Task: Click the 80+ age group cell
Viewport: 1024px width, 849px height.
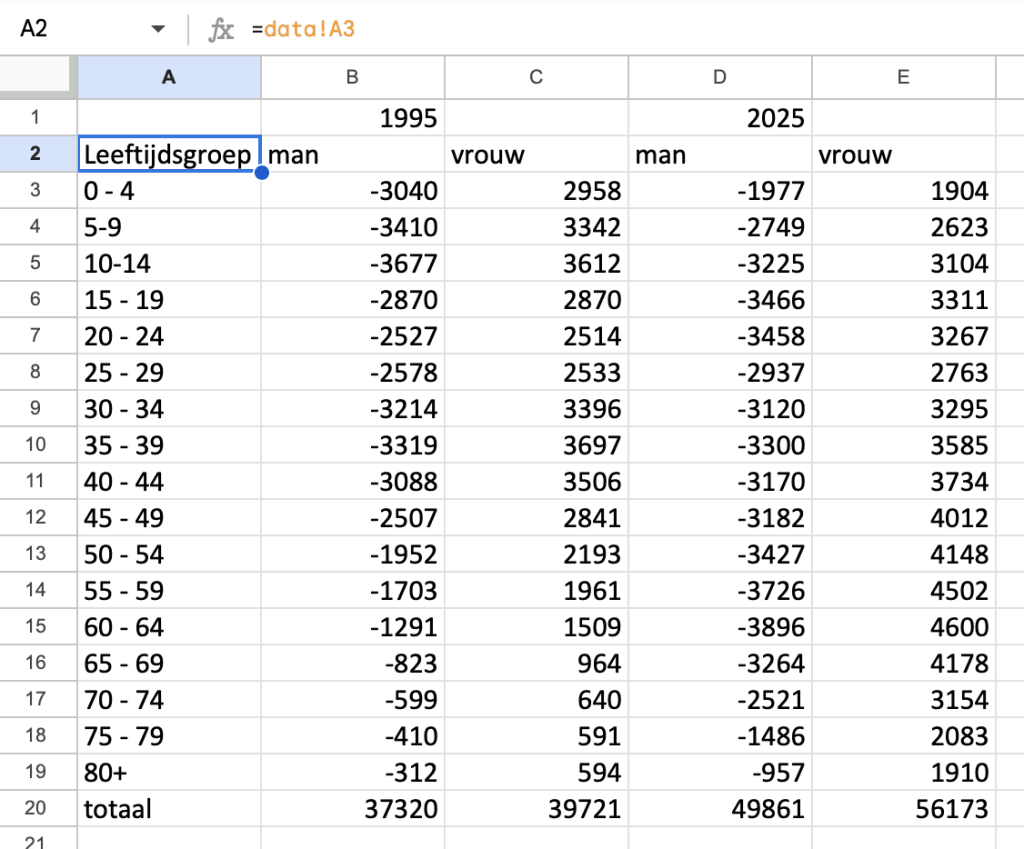Action: pyautogui.click(x=169, y=772)
